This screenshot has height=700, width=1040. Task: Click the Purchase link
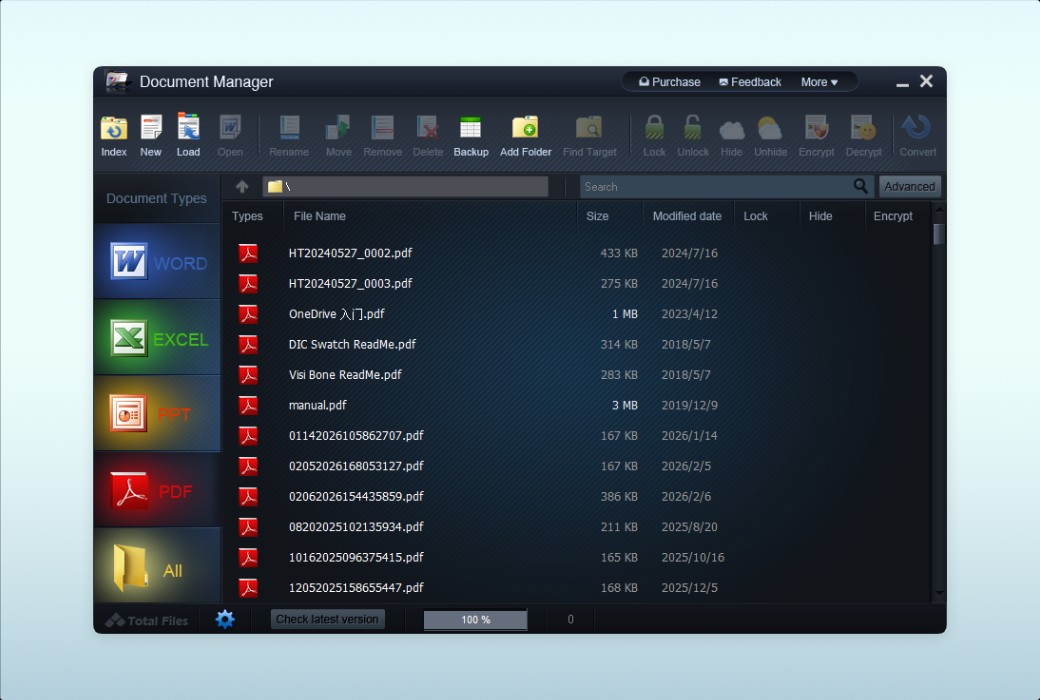(670, 82)
